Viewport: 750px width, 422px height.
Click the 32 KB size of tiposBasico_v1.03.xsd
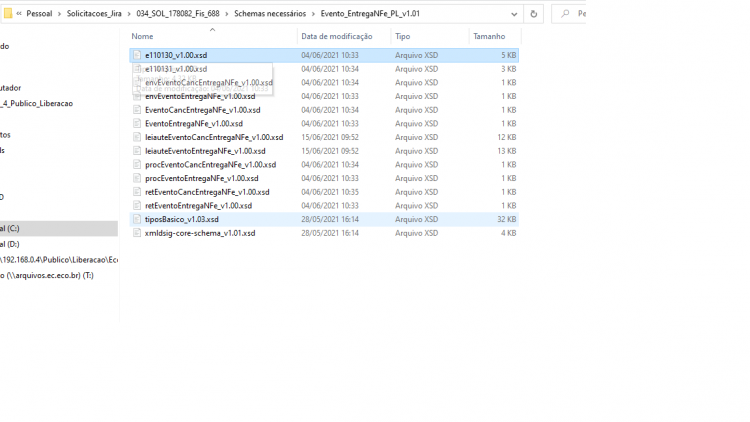click(507, 220)
